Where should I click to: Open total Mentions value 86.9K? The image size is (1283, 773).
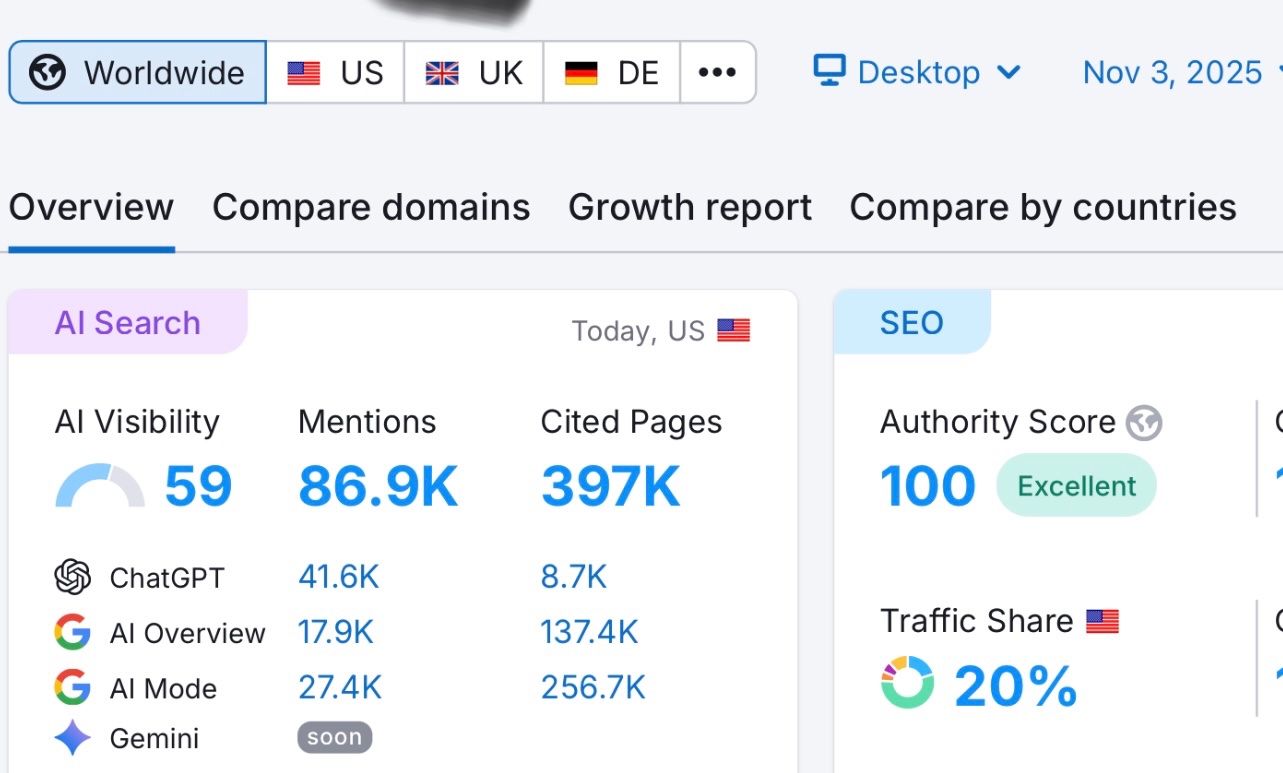click(378, 486)
